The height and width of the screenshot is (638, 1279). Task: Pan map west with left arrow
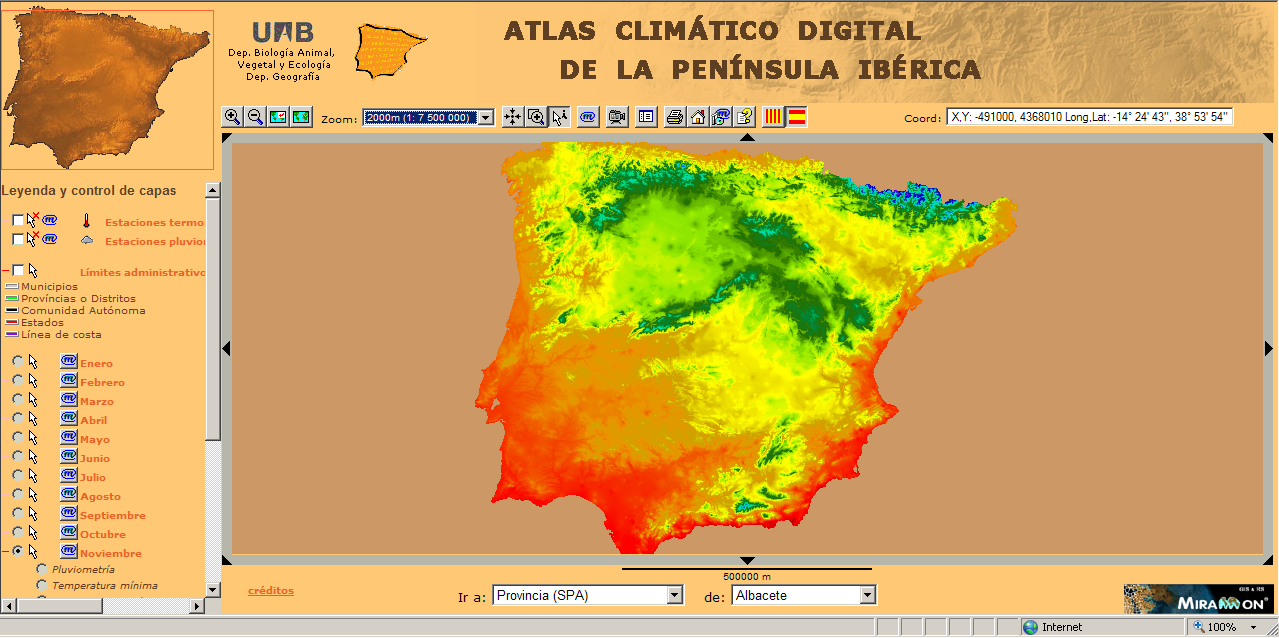pyautogui.click(x=226, y=348)
